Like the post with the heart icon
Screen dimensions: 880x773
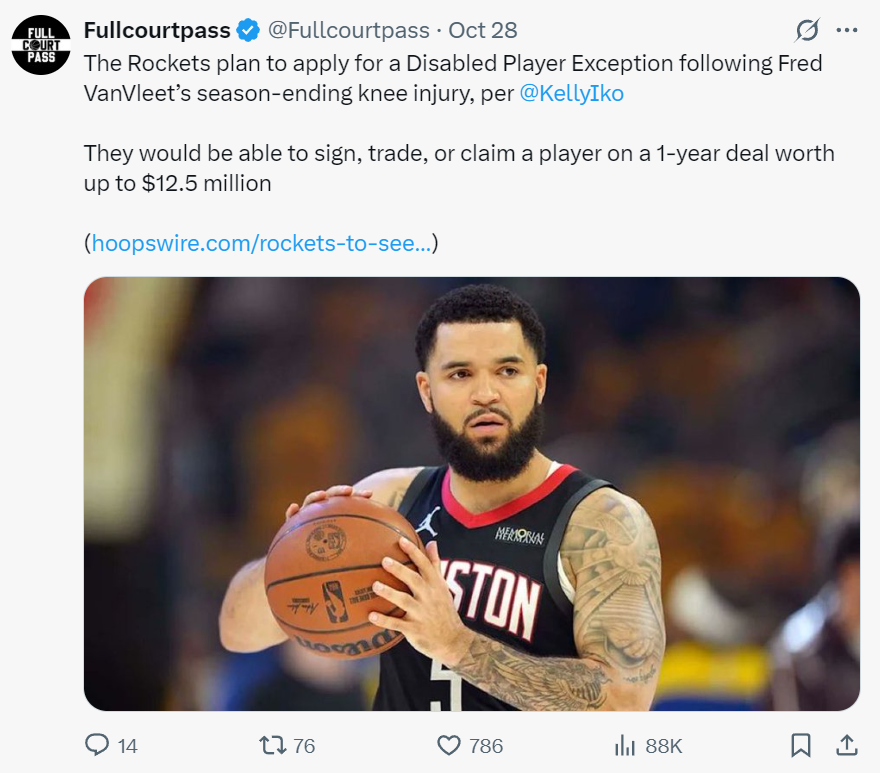(449, 745)
